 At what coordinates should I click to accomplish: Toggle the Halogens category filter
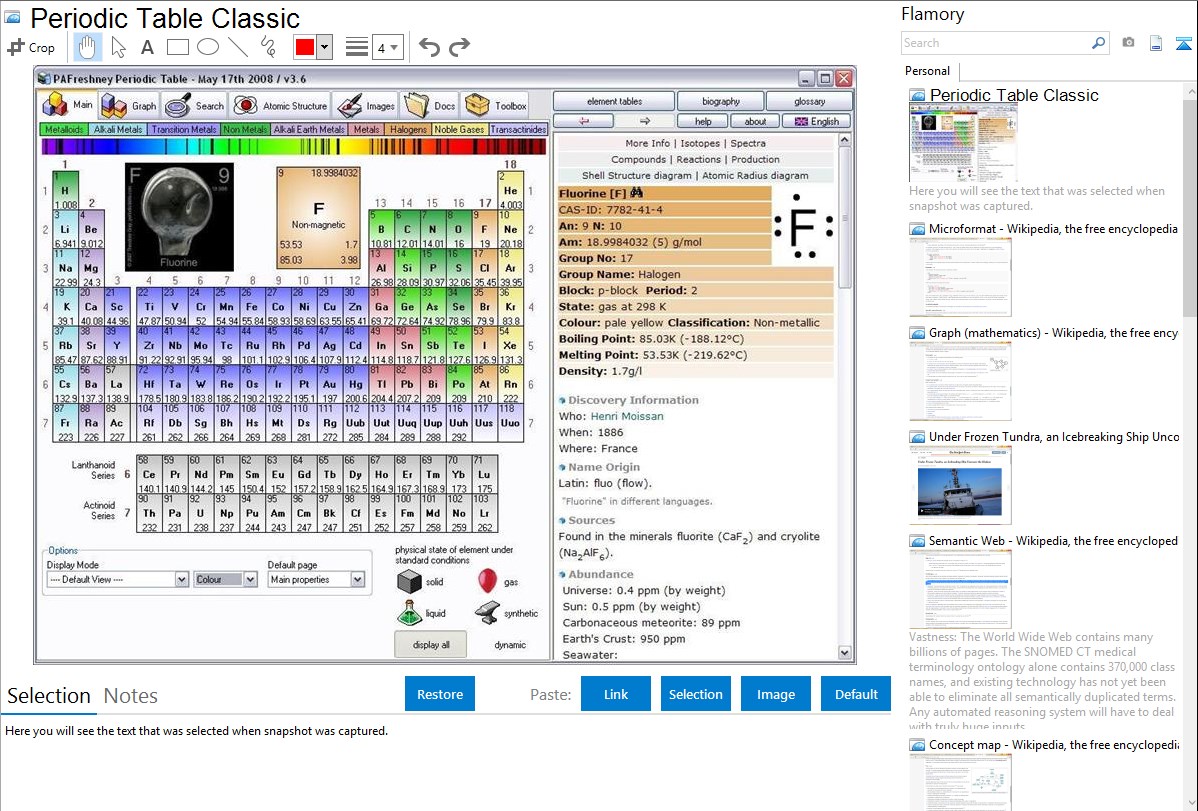(x=408, y=129)
